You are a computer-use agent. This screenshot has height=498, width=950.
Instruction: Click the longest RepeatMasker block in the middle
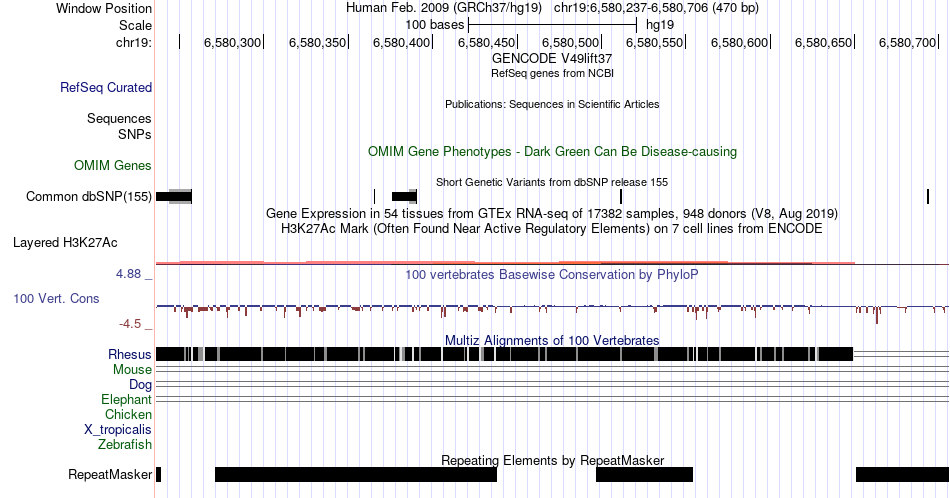tap(356, 474)
